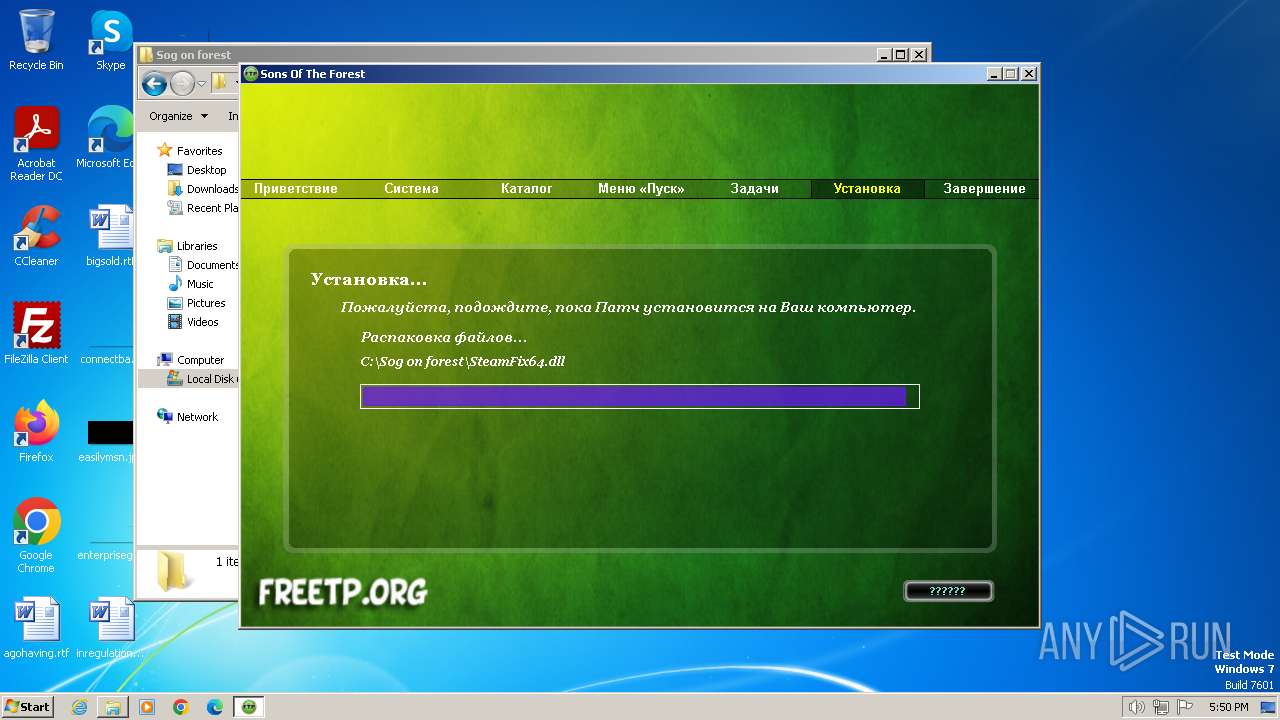Switch to the Система installer tab
Viewport: 1280px width, 720px height.
tap(411, 189)
